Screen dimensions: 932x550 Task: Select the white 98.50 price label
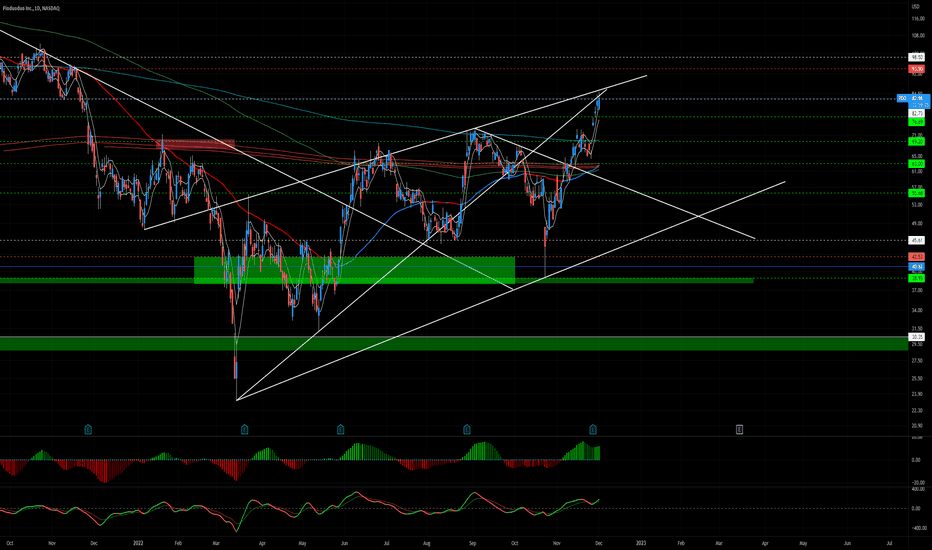tap(917, 58)
